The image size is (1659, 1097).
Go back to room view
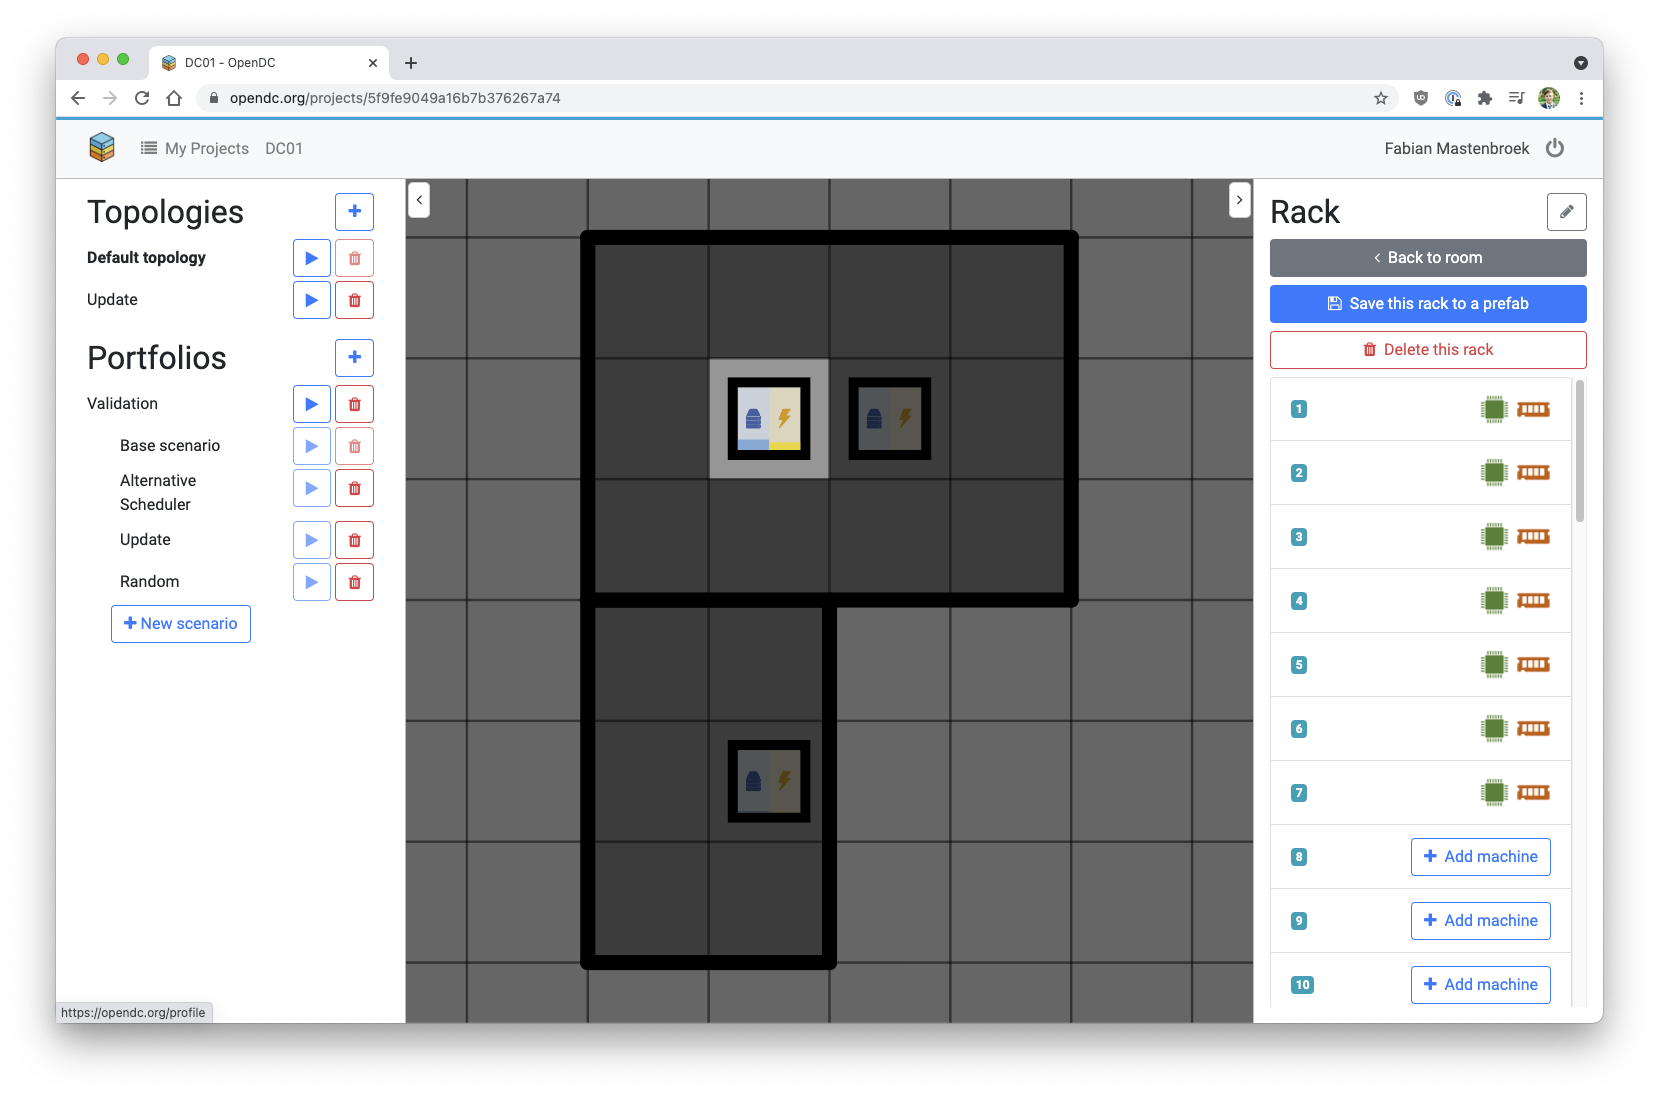1427,258
